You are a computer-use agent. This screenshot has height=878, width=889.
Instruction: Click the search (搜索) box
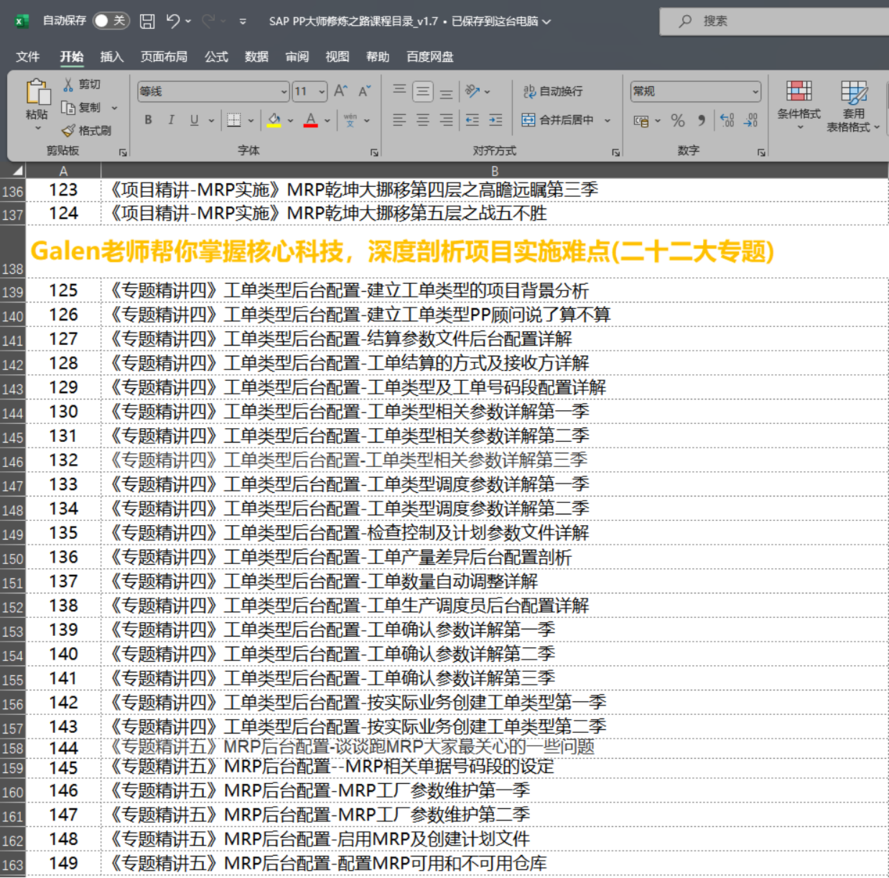point(774,22)
